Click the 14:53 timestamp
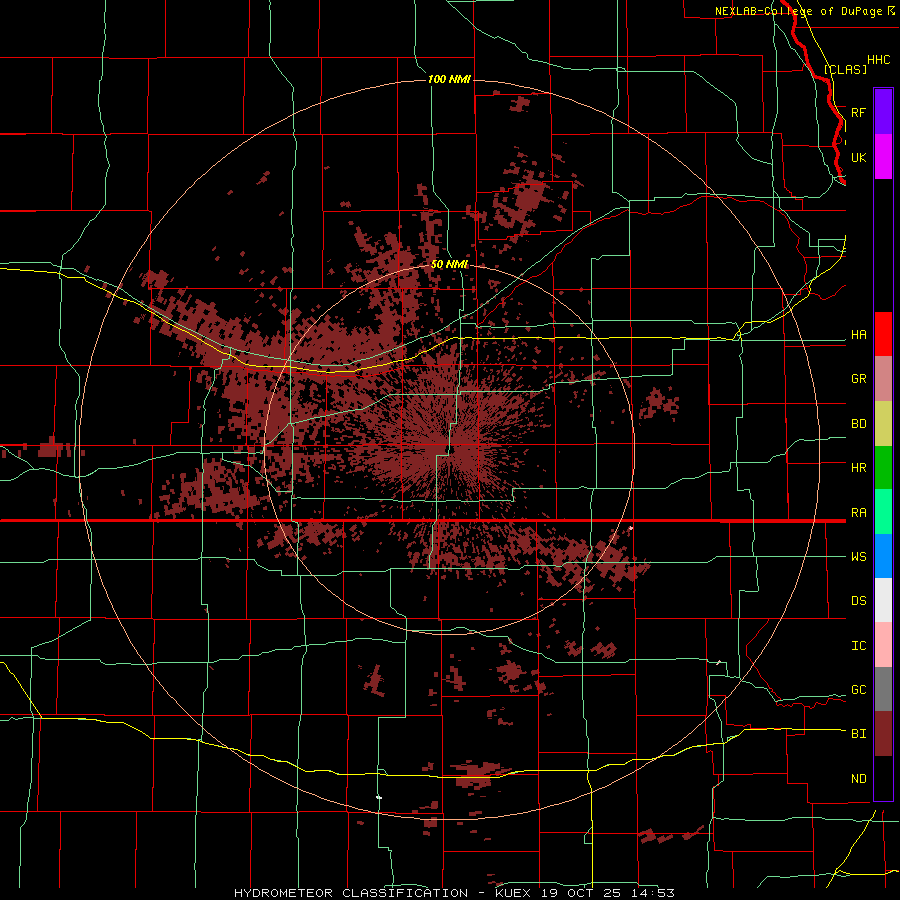Image resolution: width=900 pixels, height=900 pixels. 655,893
